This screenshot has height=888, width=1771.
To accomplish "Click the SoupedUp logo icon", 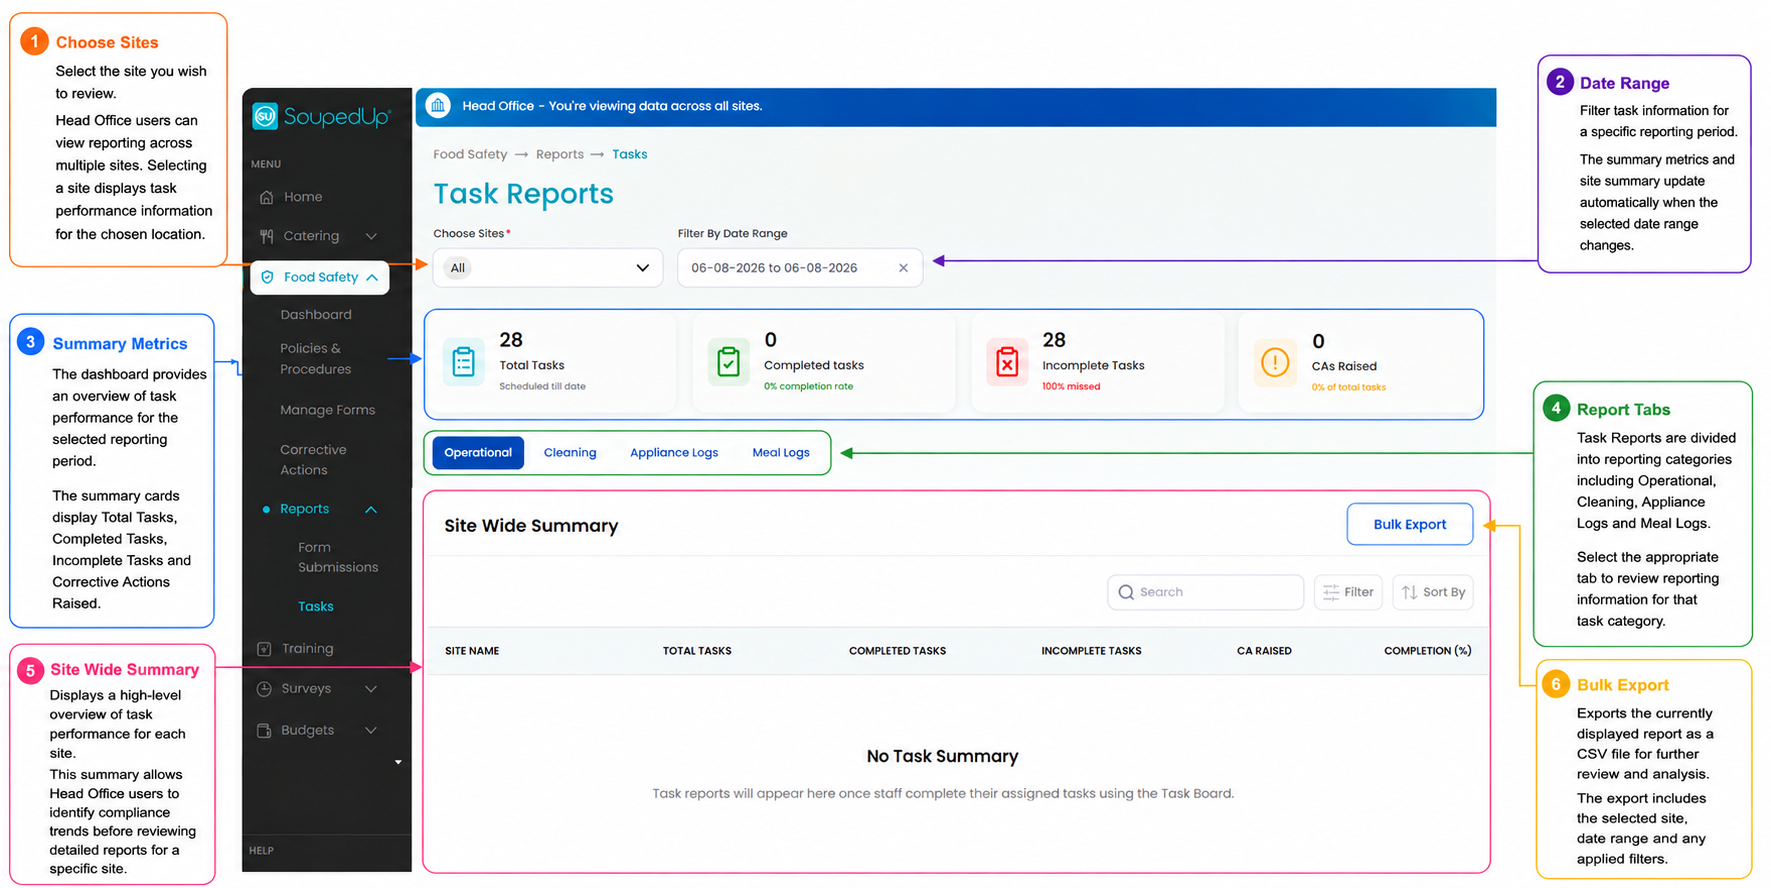I will pyautogui.click(x=264, y=117).
